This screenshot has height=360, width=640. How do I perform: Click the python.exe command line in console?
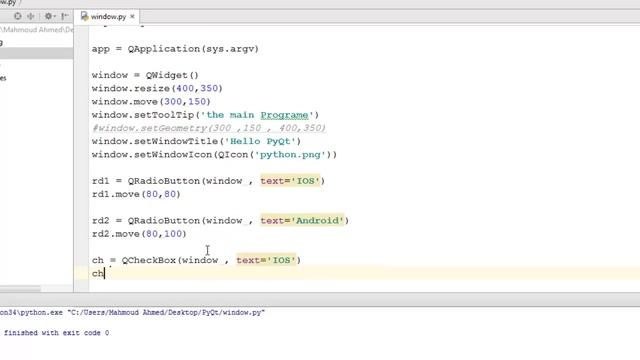click(x=132, y=313)
